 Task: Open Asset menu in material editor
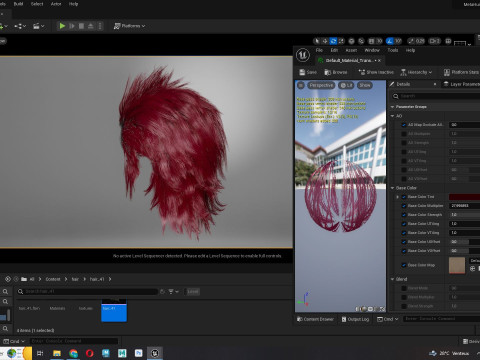(x=351, y=50)
